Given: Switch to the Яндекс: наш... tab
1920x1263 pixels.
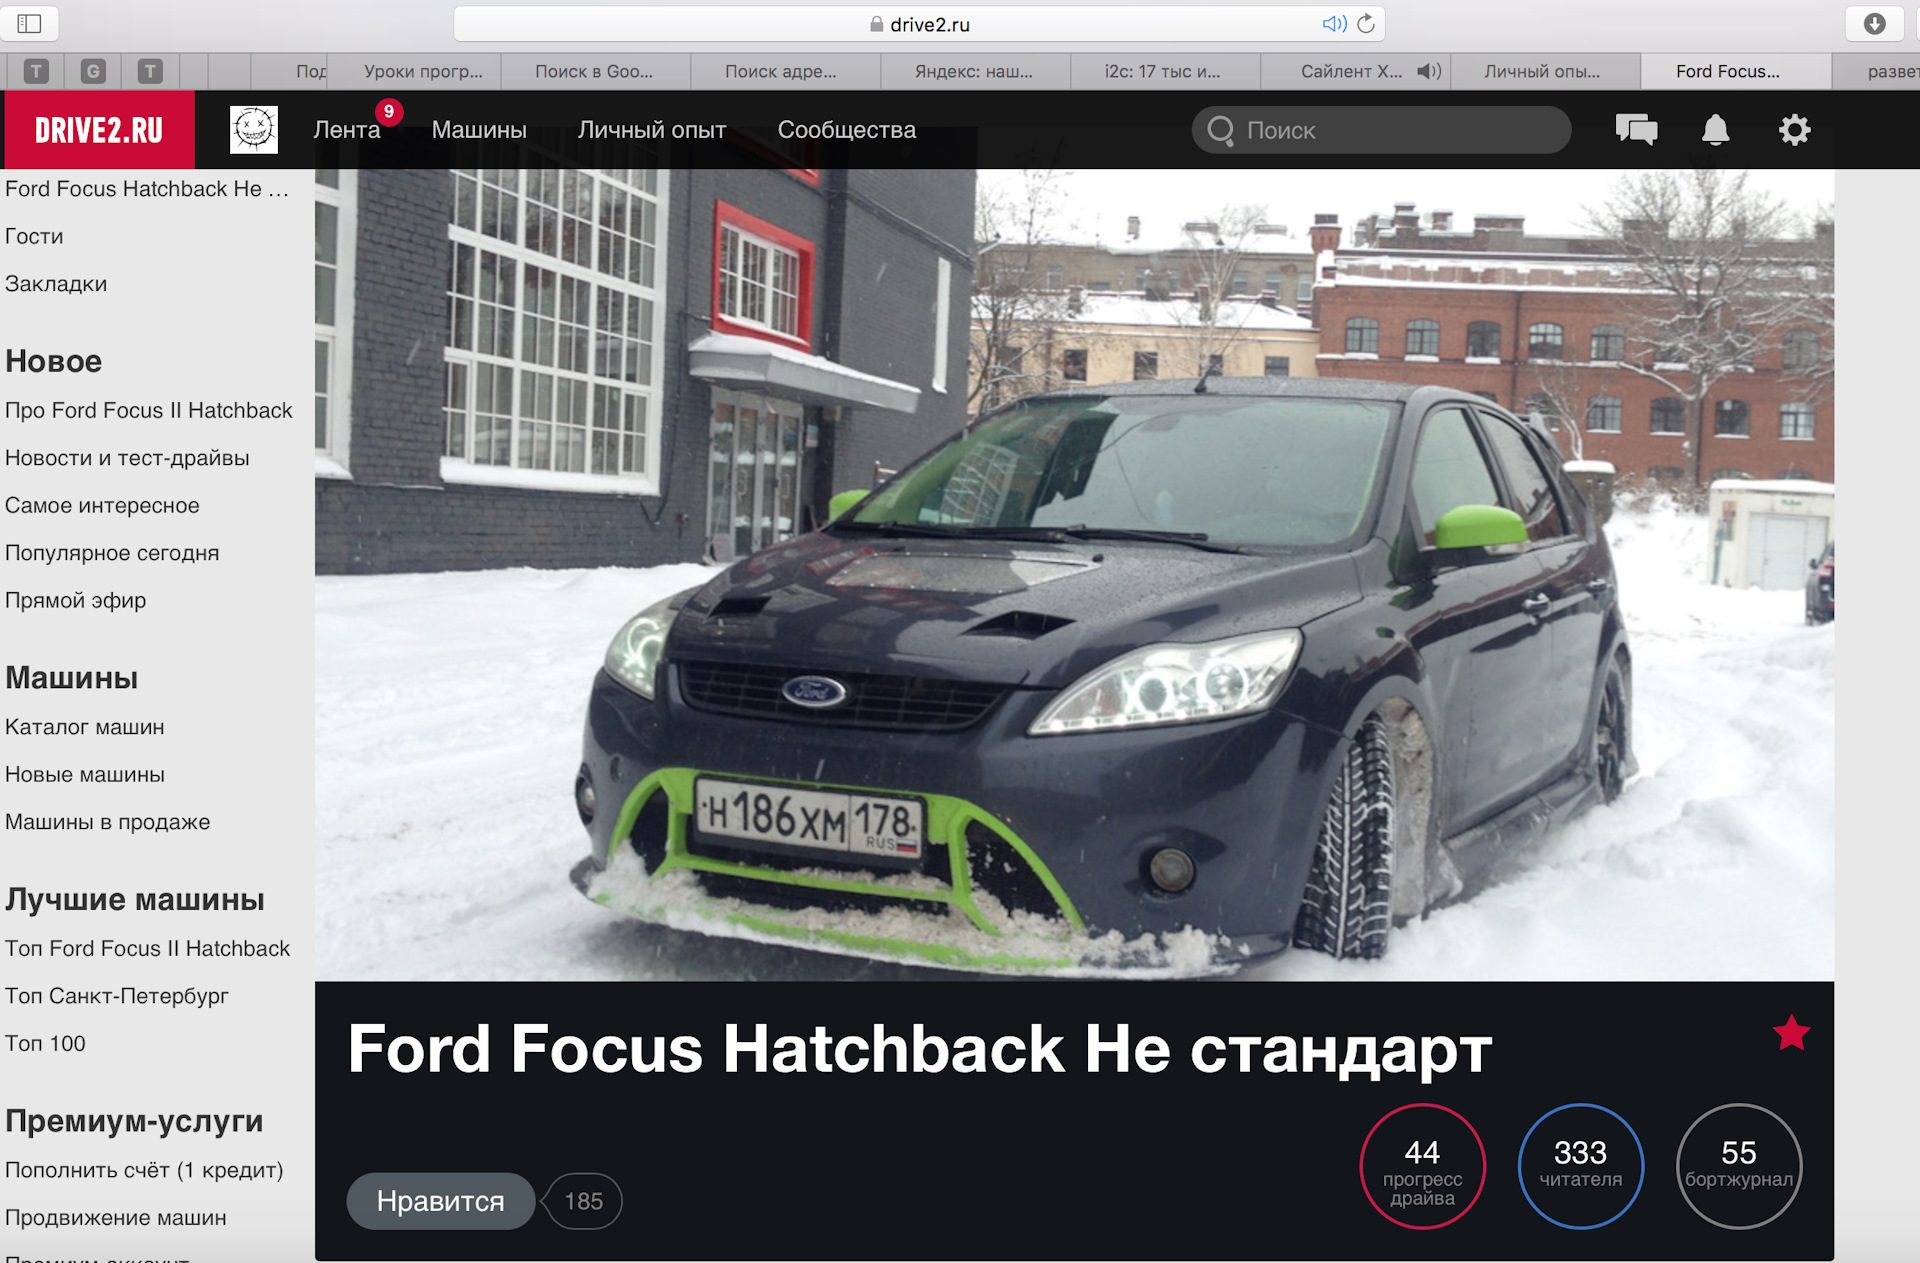Looking at the screenshot, I should pyautogui.click(x=975, y=71).
